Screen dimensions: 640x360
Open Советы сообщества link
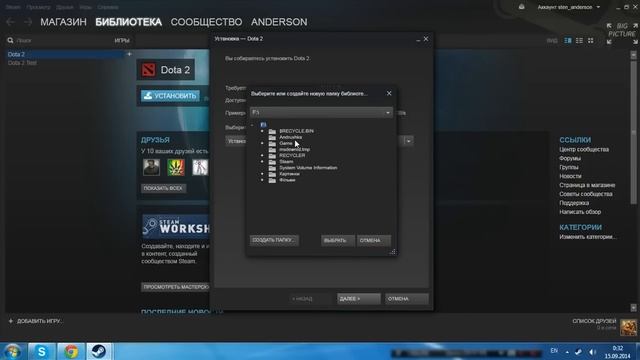coord(586,194)
